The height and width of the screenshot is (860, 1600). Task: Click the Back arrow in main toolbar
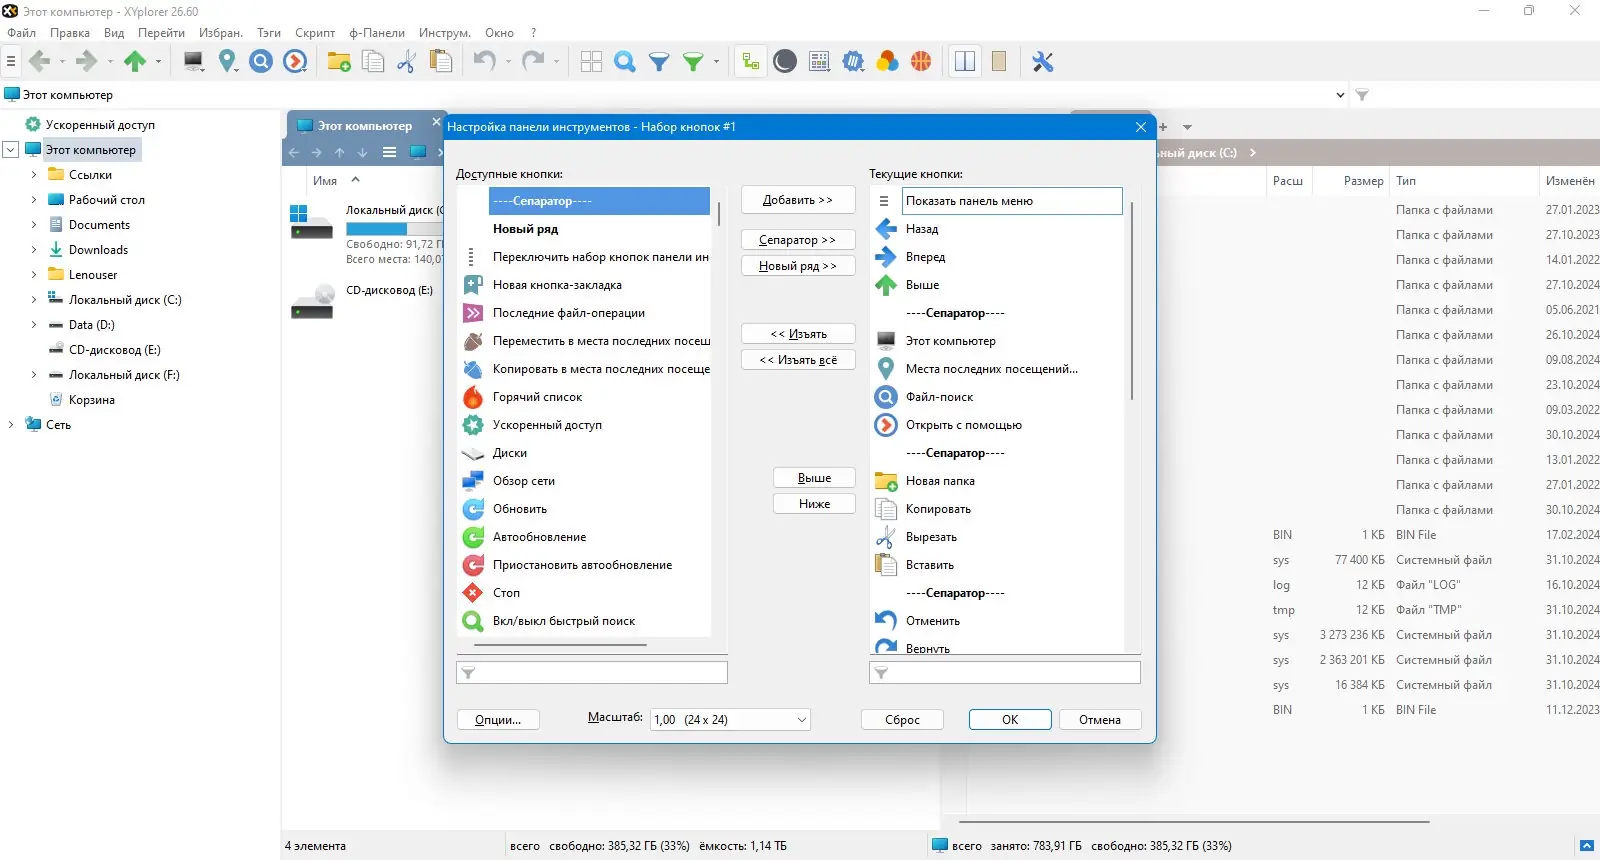(39, 62)
